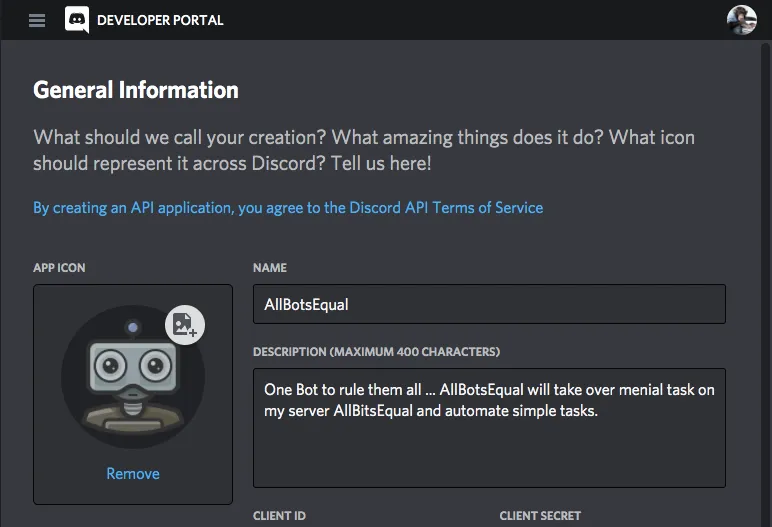Click the CLIENT SECRET label

pos(540,516)
